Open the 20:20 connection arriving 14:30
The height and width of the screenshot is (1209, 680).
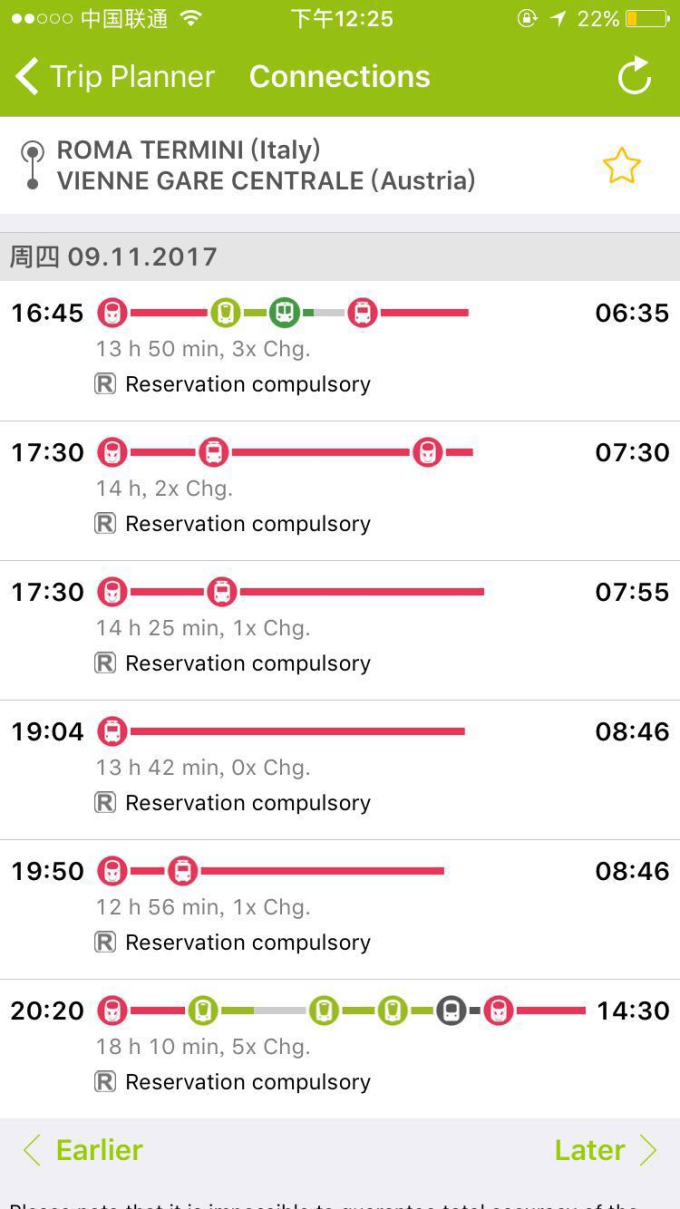click(340, 1047)
